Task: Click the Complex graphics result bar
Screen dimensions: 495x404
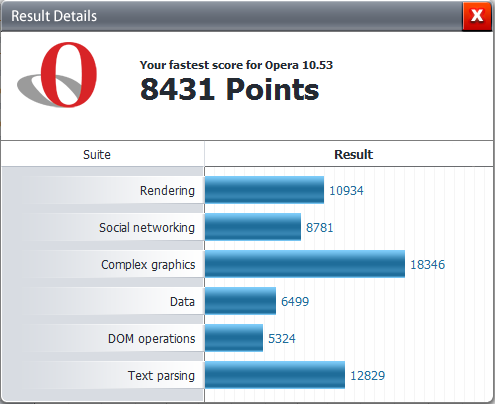Action: [305, 264]
